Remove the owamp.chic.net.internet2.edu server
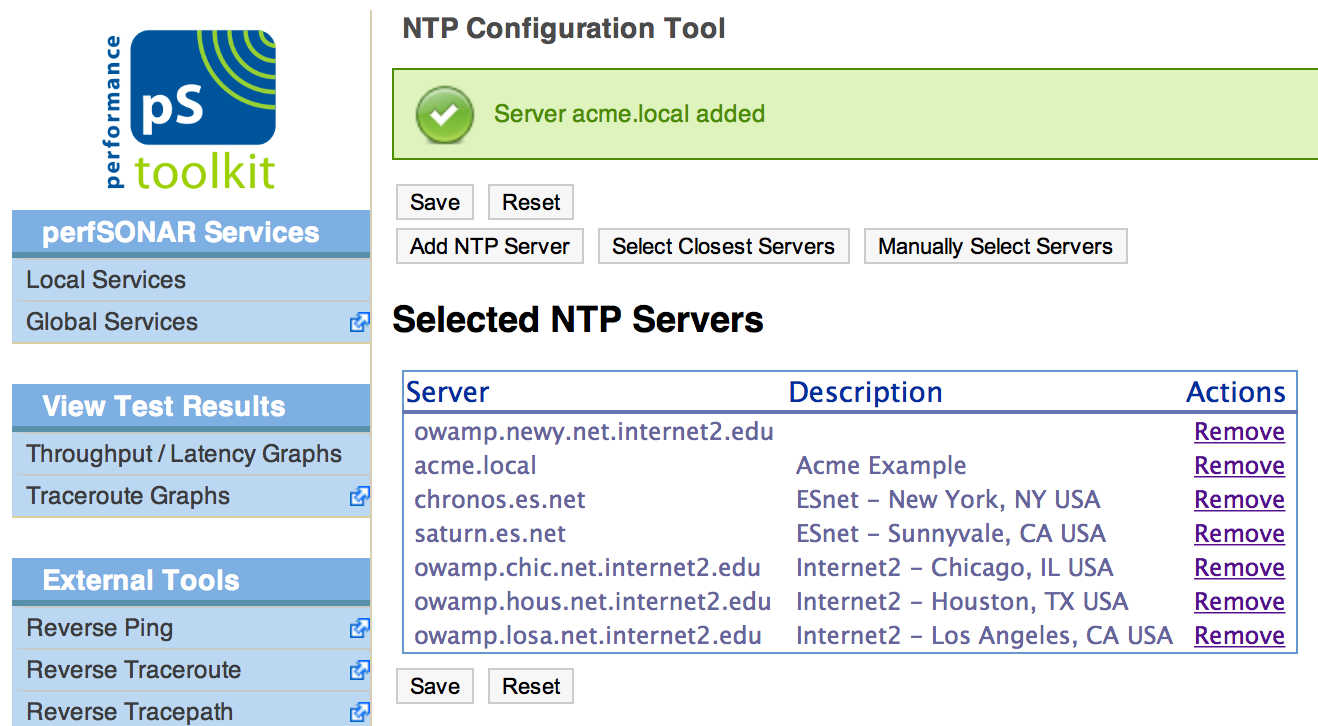This screenshot has width=1318, height=726. point(1239,568)
